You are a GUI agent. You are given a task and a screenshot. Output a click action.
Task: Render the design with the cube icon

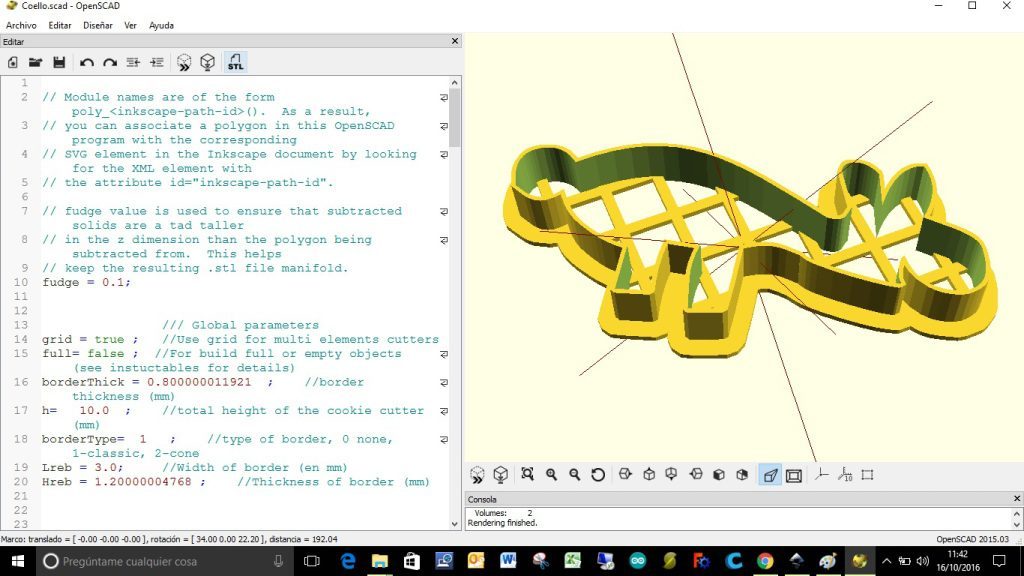click(208, 62)
